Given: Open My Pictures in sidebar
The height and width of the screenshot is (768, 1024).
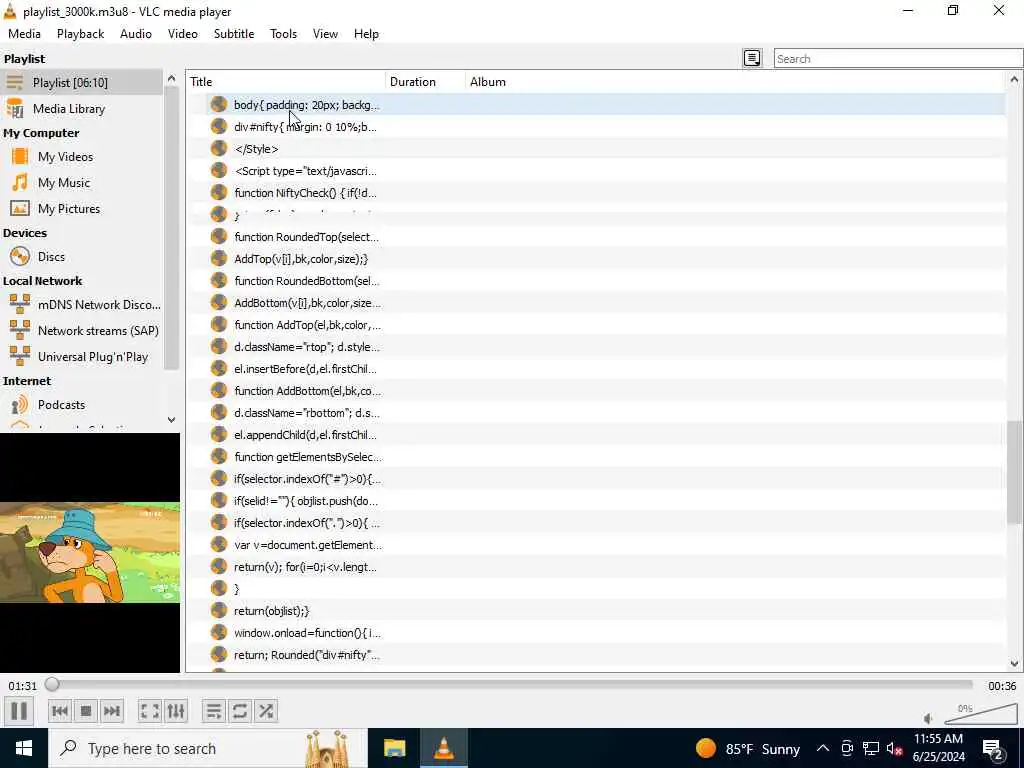Looking at the screenshot, I should point(81,209).
